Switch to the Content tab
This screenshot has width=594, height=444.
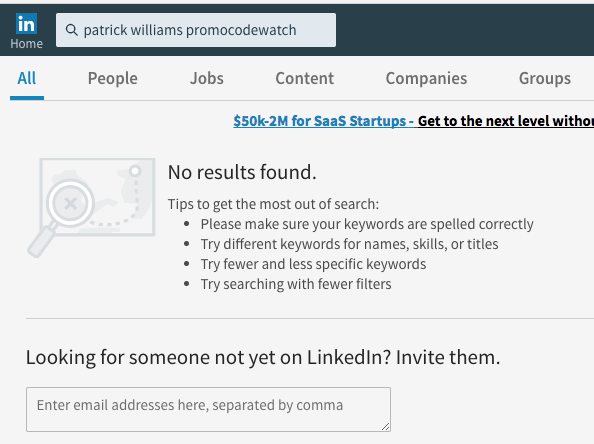pyautogui.click(x=305, y=78)
